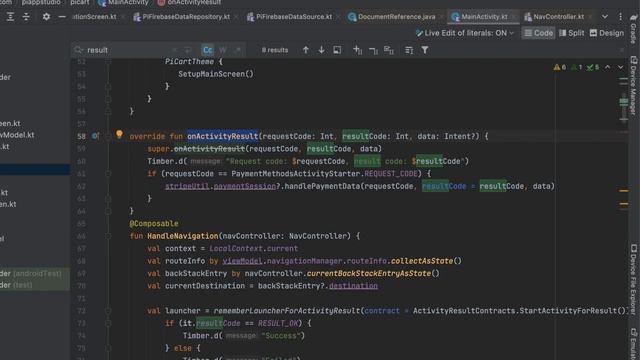
Task: Open the Device File Explorer panel
Action: click(x=633, y=279)
